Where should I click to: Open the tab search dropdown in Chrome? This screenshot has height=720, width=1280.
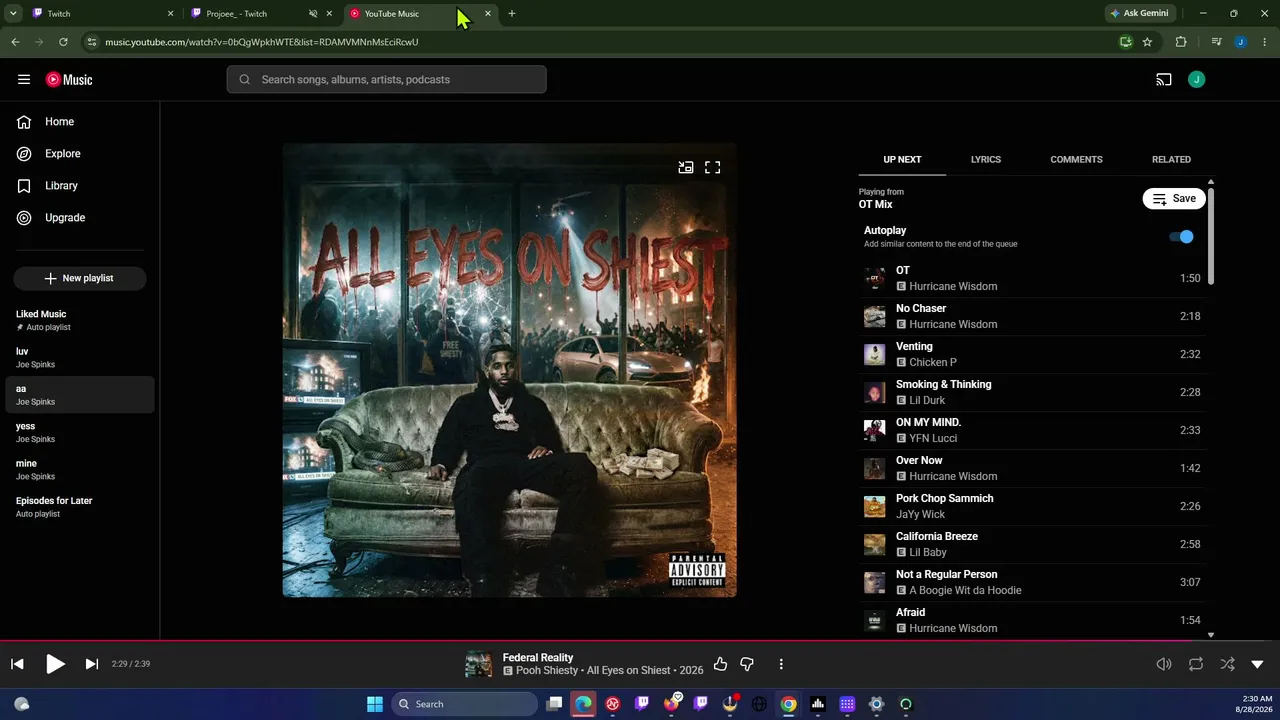point(13,14)
